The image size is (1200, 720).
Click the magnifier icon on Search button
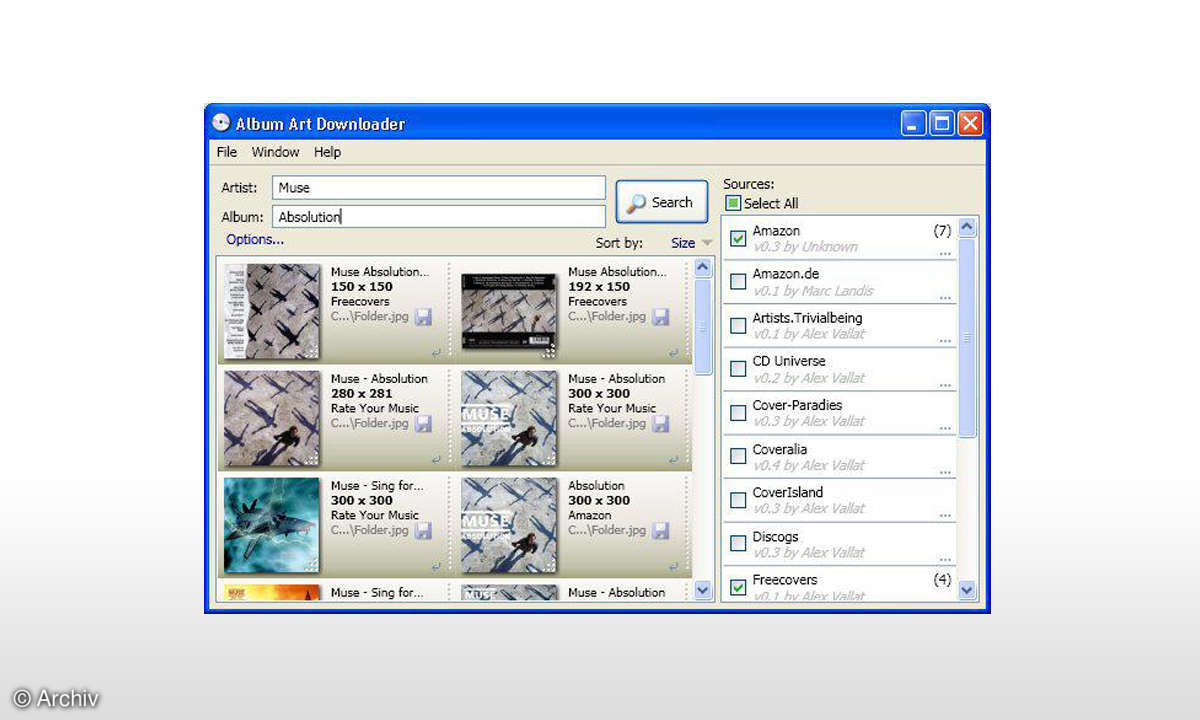tap(636, 204)
